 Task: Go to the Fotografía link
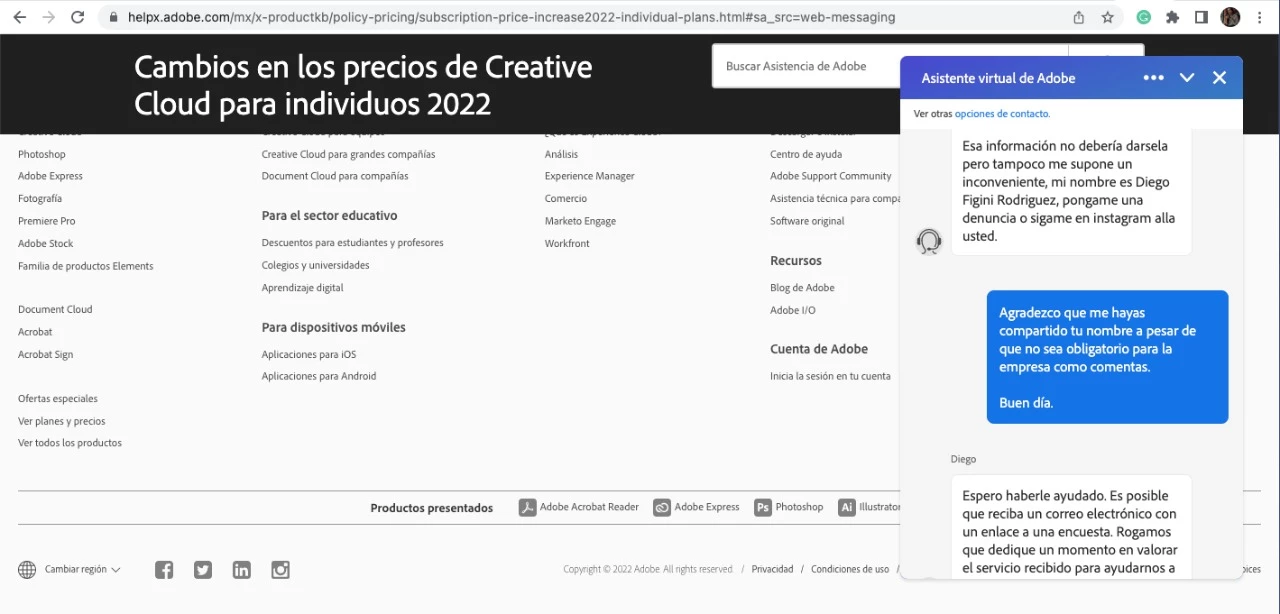40,198
